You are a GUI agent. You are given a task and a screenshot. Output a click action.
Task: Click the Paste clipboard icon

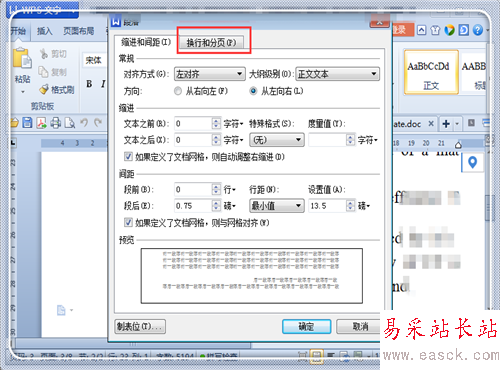22,59
